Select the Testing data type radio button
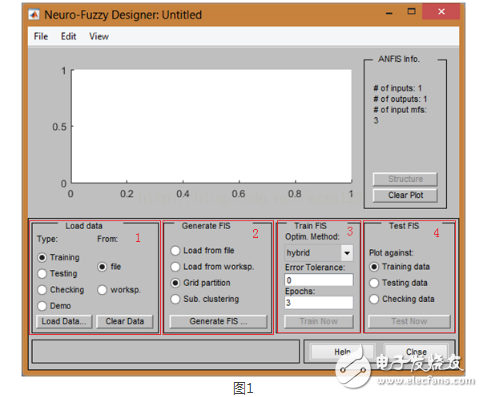Viewport: 483px width, 397px height. pos(42,274)
